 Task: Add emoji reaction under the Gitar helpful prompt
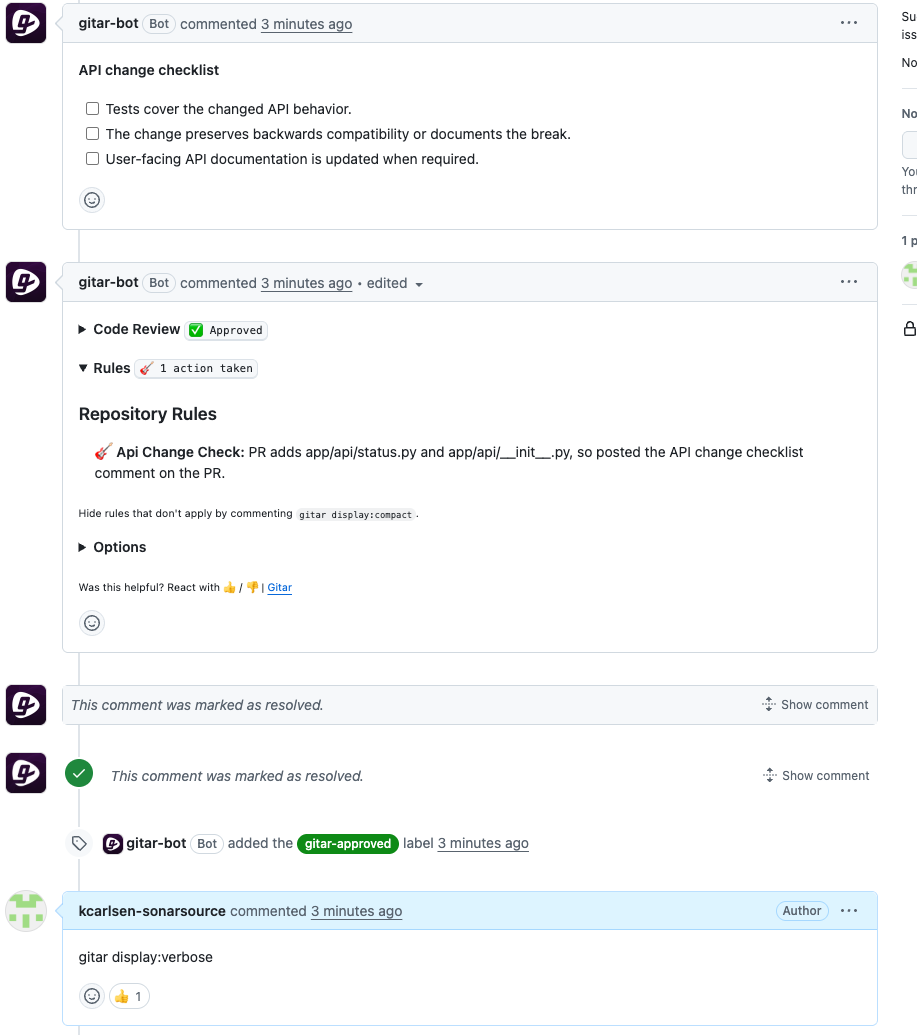coord(92,623)
